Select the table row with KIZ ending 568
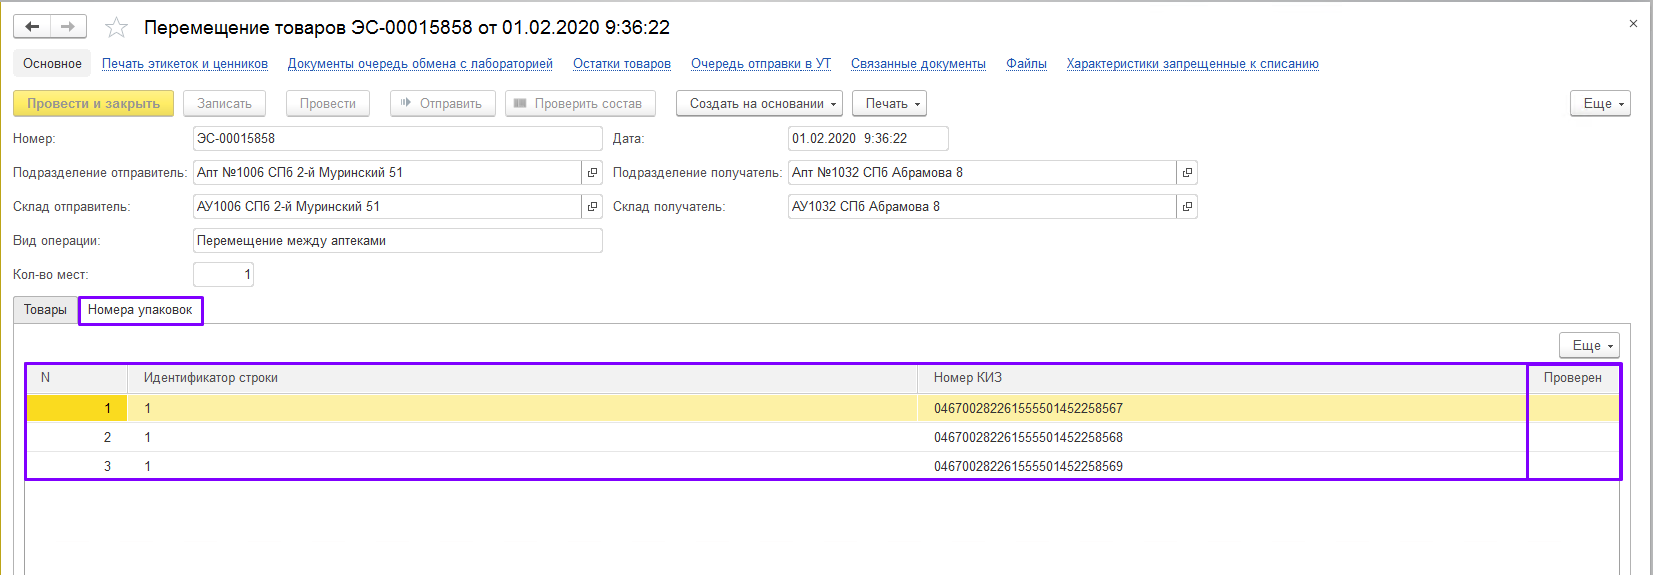 1028,438
